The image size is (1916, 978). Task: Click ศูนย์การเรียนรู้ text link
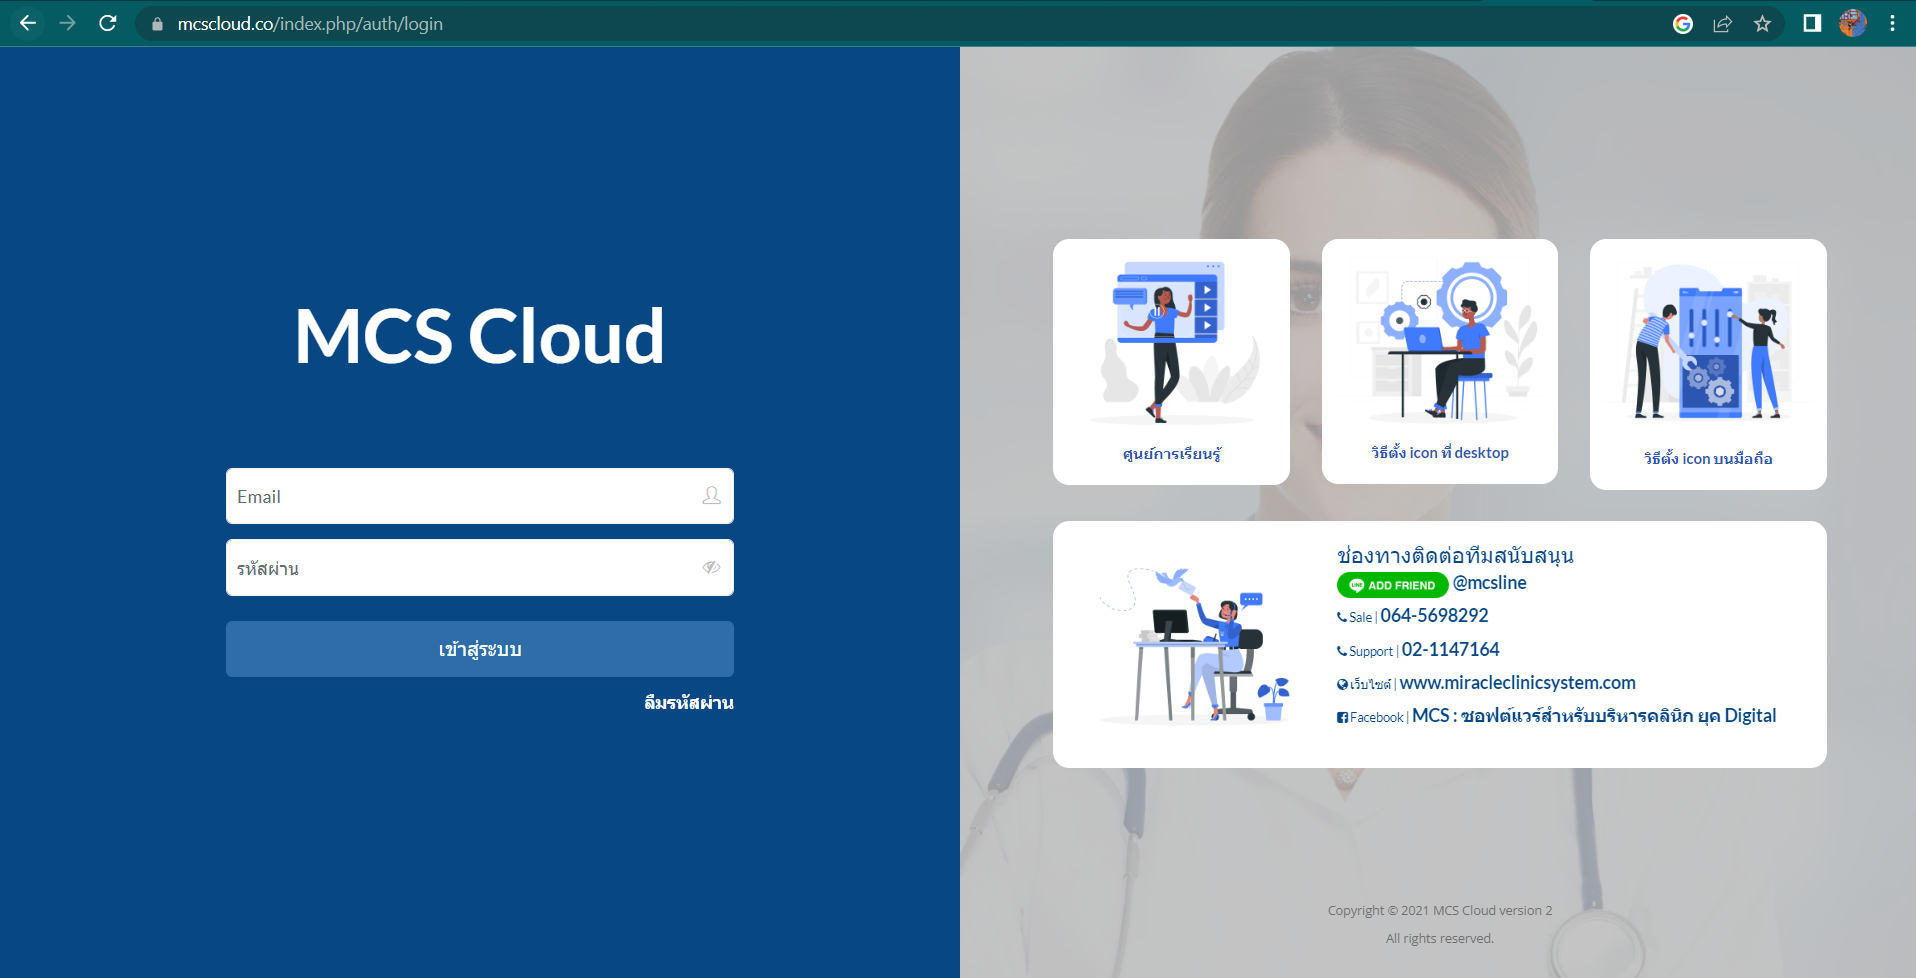(x=1171, y=454)
